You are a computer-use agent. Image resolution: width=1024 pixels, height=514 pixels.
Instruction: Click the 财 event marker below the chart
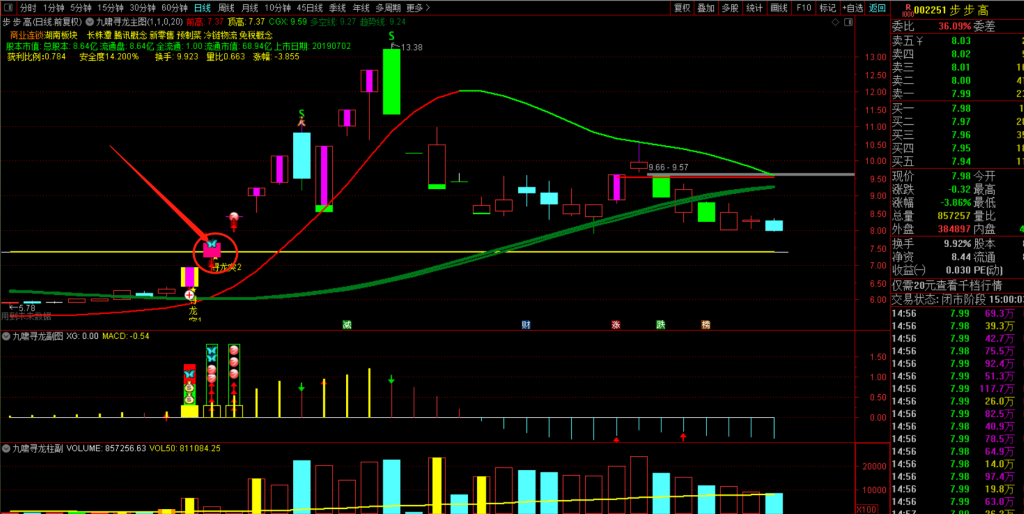point(525,325)
